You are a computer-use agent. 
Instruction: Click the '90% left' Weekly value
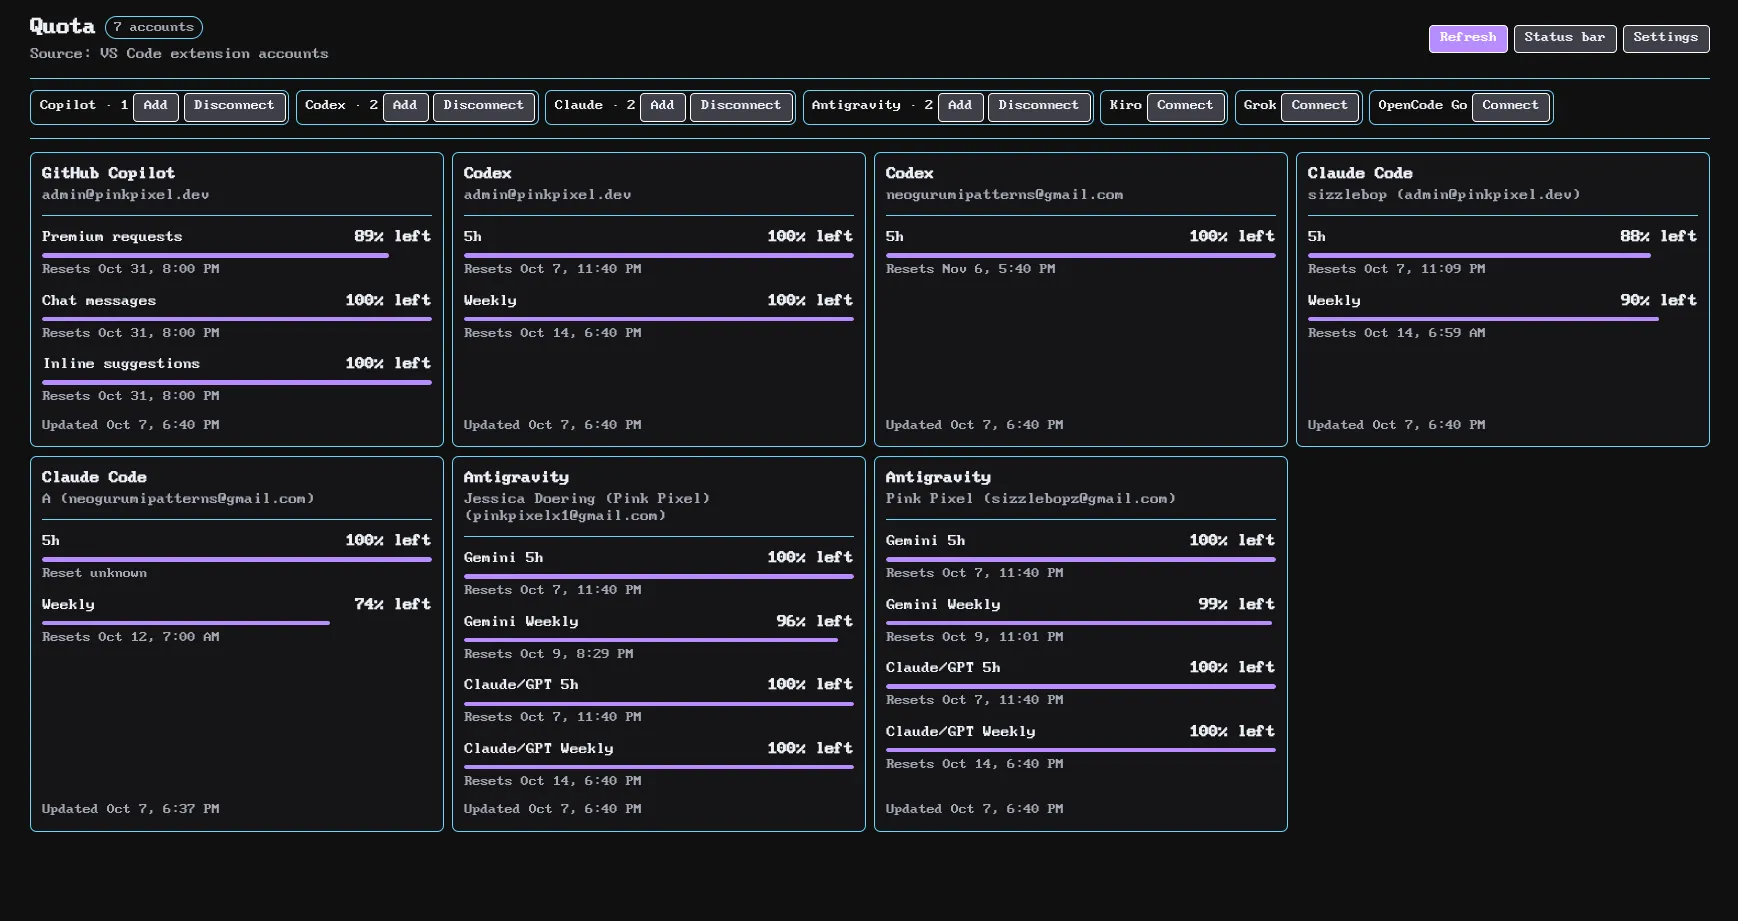(x=1658, y=300)
